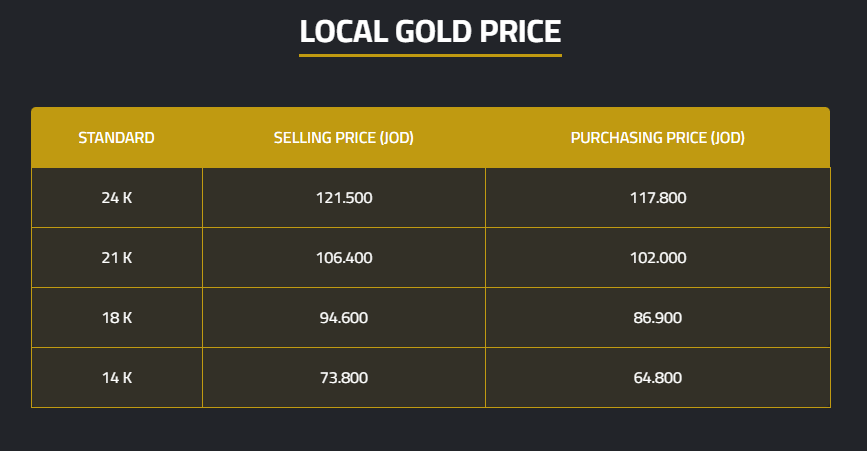Click the 106.400 selling price value

click(344, 258)
